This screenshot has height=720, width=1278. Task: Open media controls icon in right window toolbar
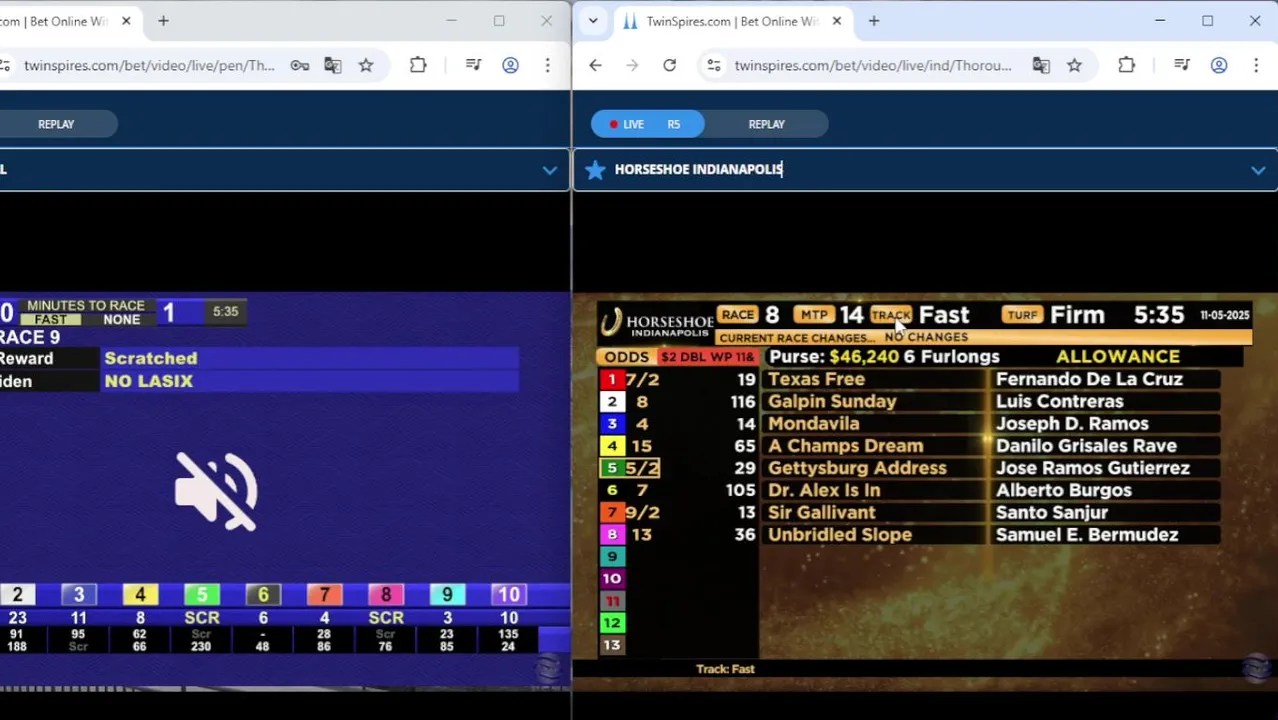tap(1182, 65)
